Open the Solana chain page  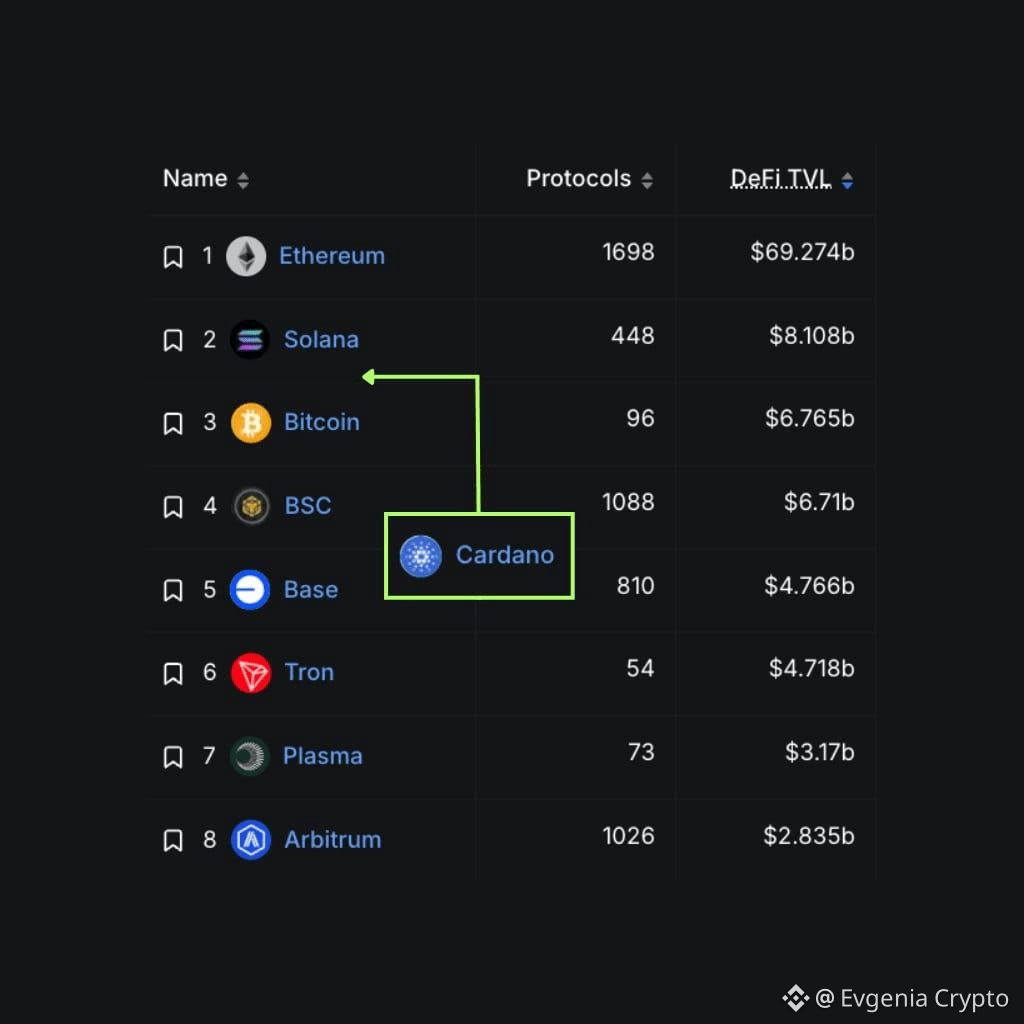point(321,339)
